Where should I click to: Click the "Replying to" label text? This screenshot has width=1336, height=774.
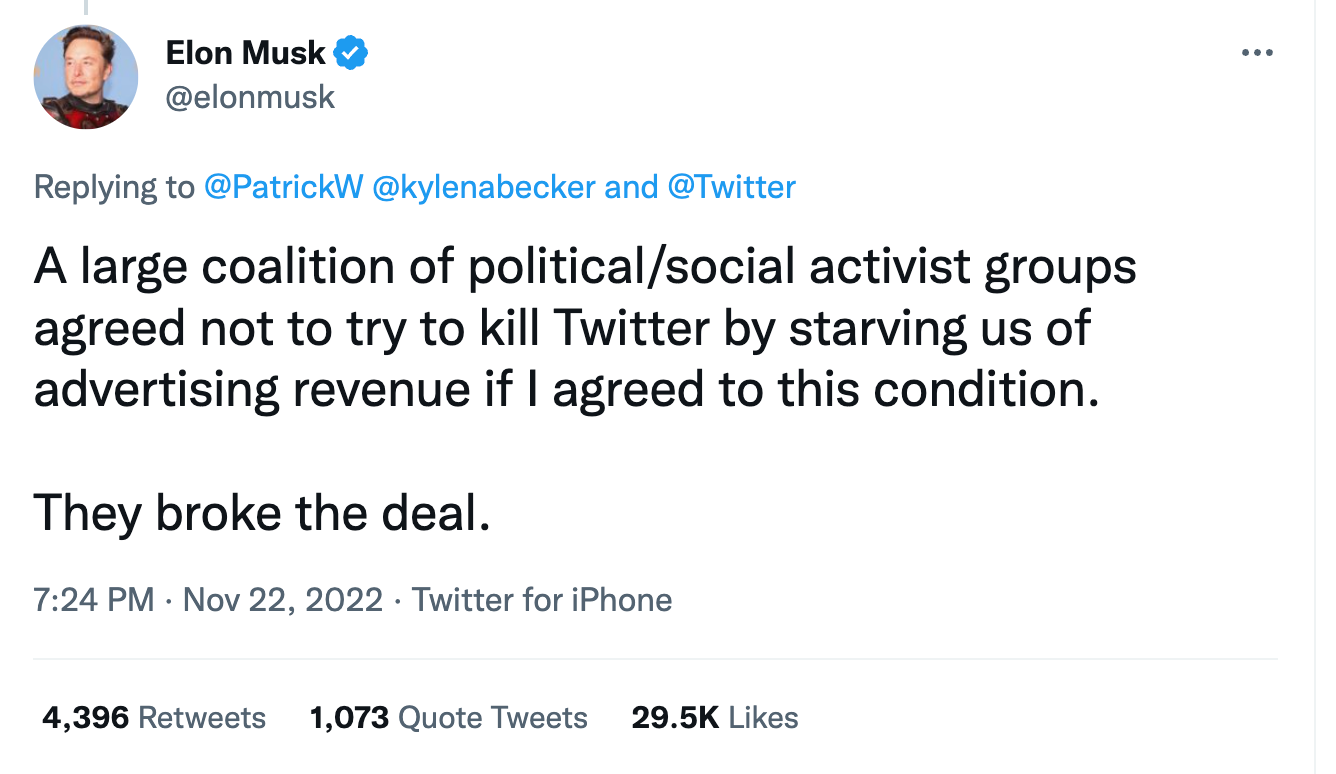114,187
